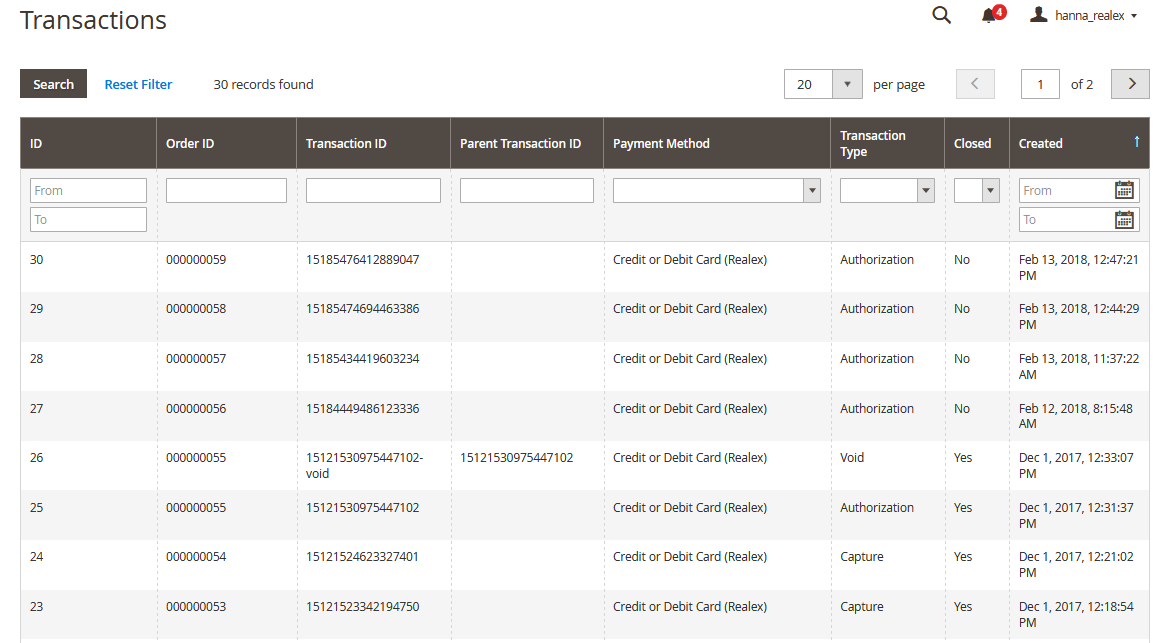1174x643 pixels.
Task: Click the previous page arrow
Action: (975, 84)
